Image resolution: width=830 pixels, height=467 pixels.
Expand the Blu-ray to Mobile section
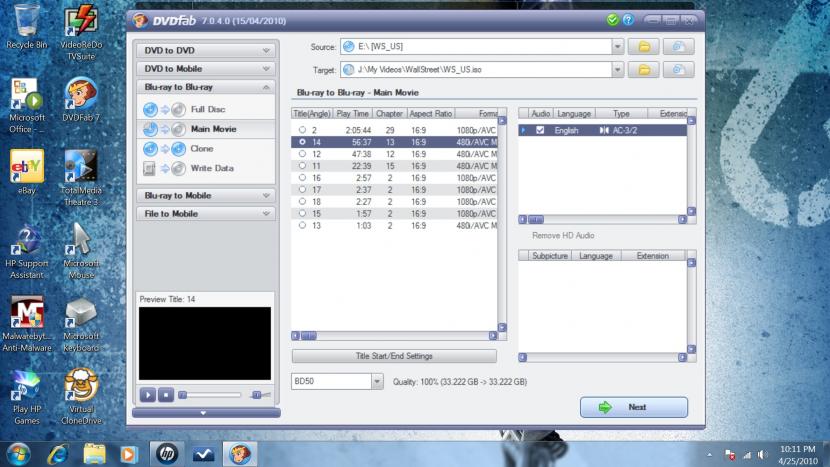click(x=206, y=195)
